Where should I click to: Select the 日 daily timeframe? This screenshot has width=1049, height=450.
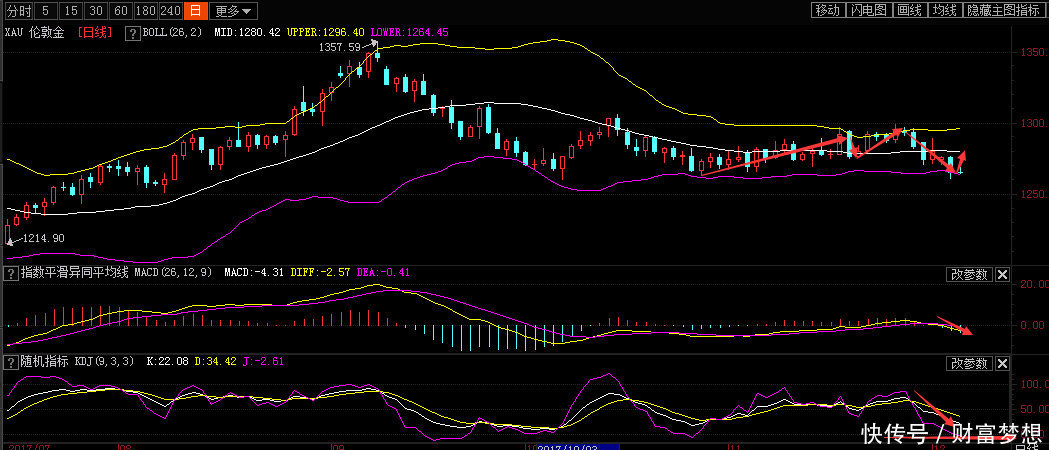[x=195, y=11]
